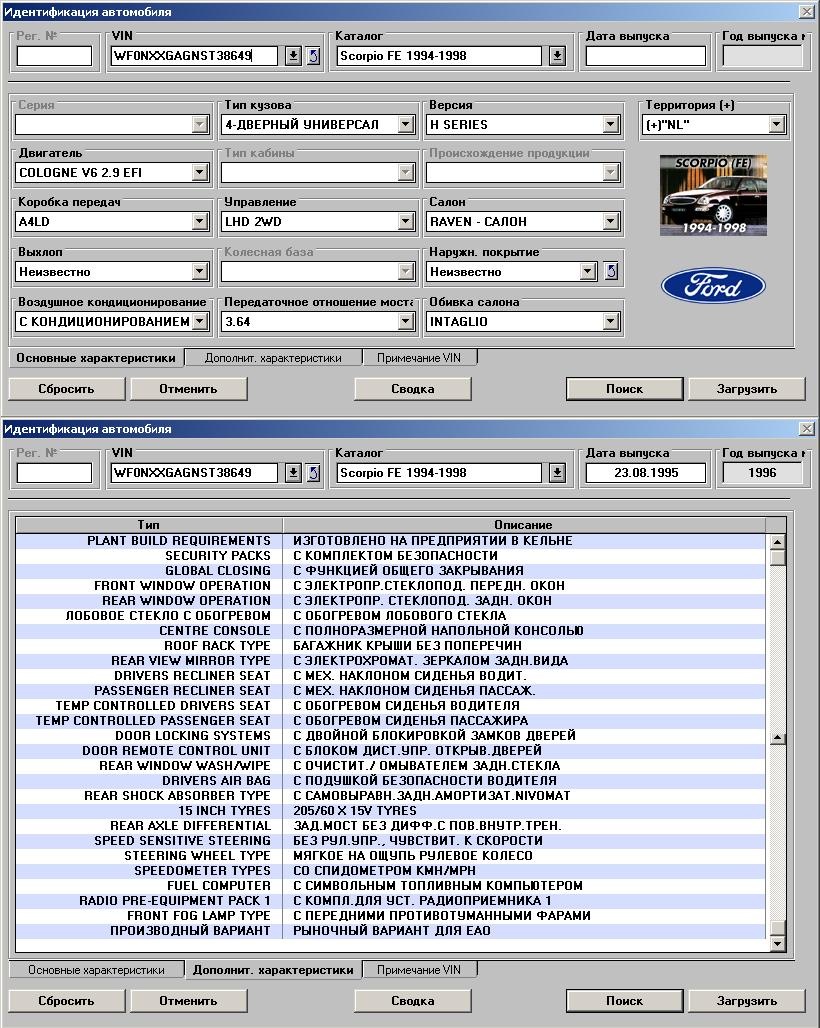Click Рег. № field in upper window

(x=54, y=56)
